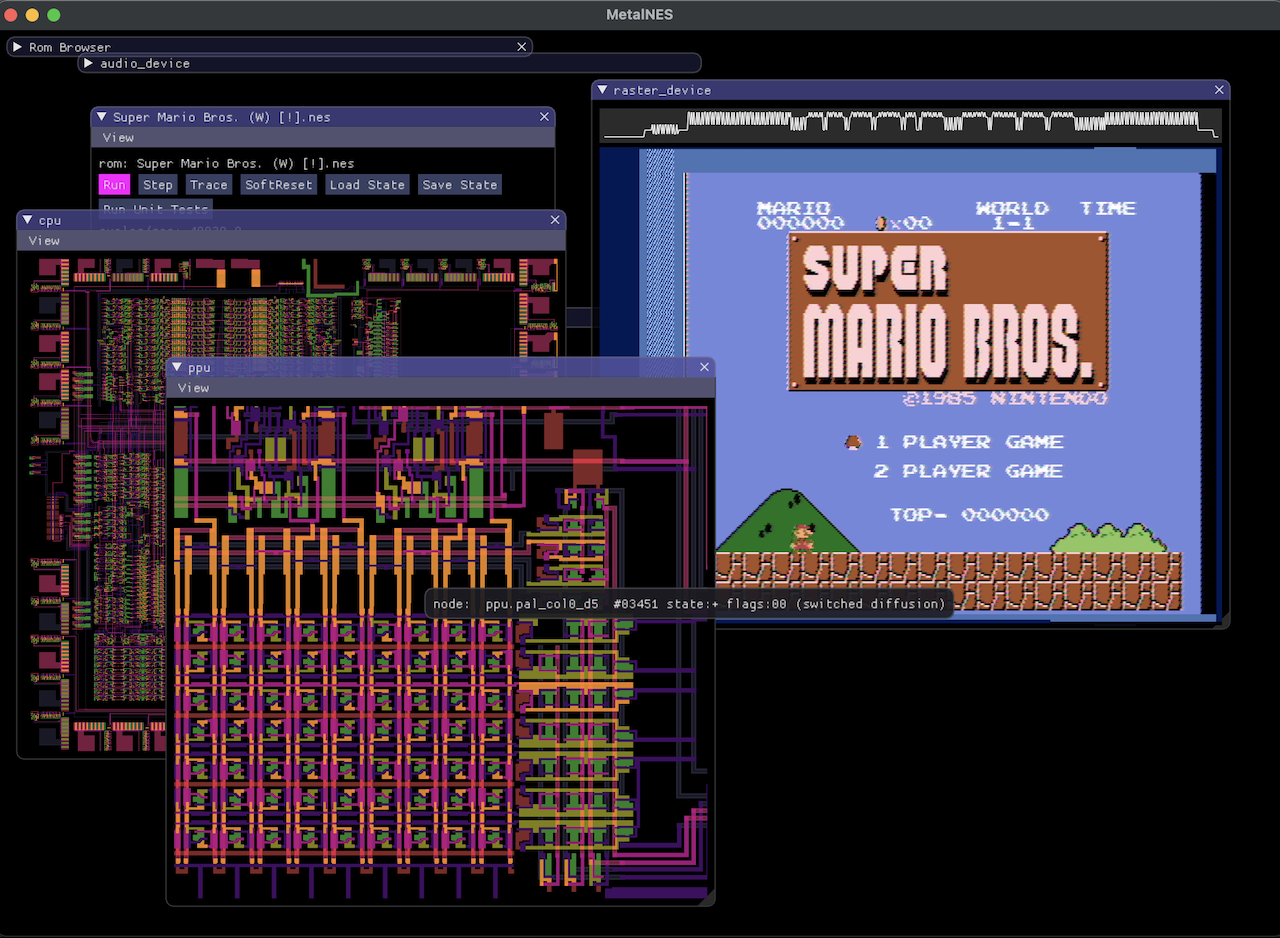The height and width of the screenshot is (938, 1280).
Task: Expand the audio_device panel
Action: (88, 63)
